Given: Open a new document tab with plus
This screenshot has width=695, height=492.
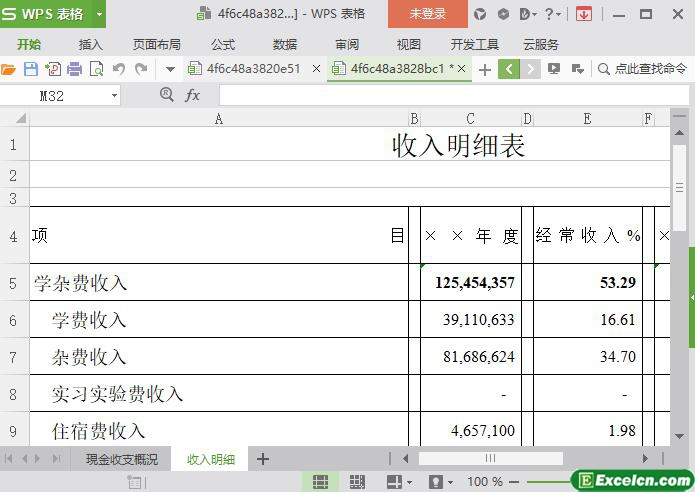Looking at the screenshot, I should coord(485,69).
